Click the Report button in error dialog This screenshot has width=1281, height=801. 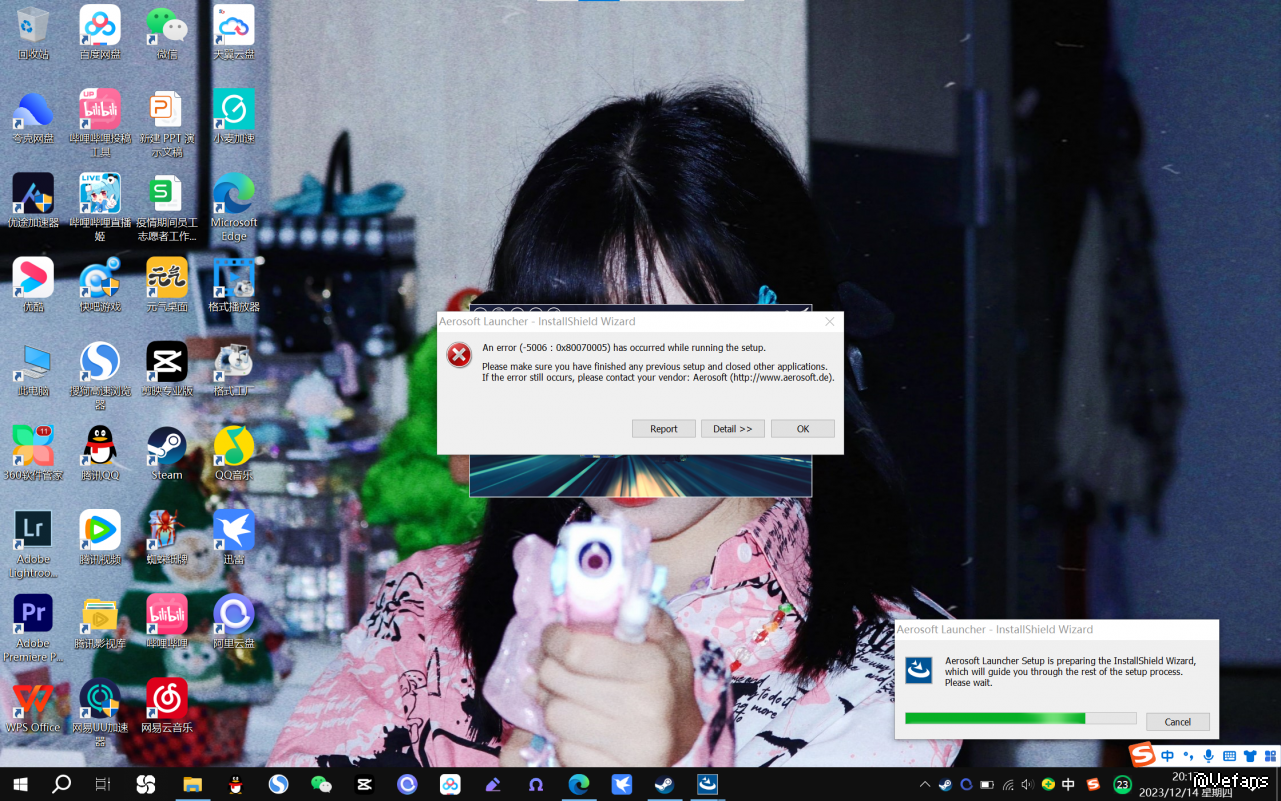point(664,429)
